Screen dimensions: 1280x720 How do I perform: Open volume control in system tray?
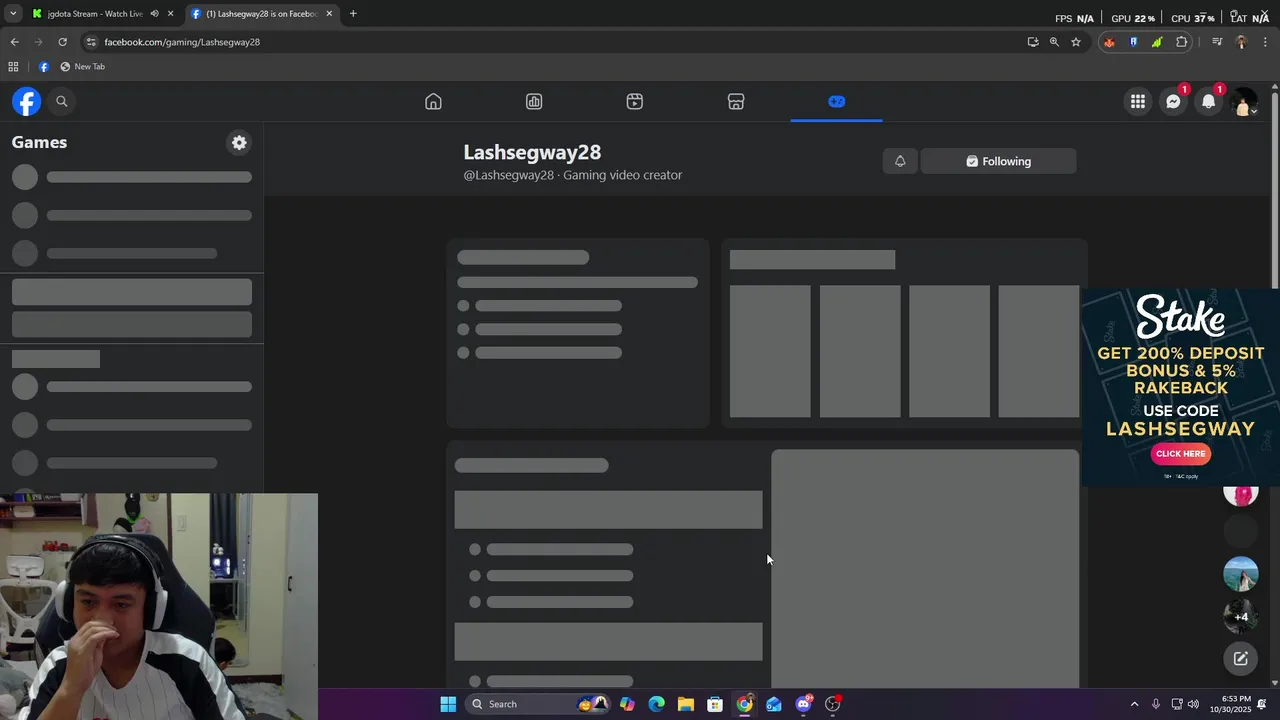pos(1193,704)
